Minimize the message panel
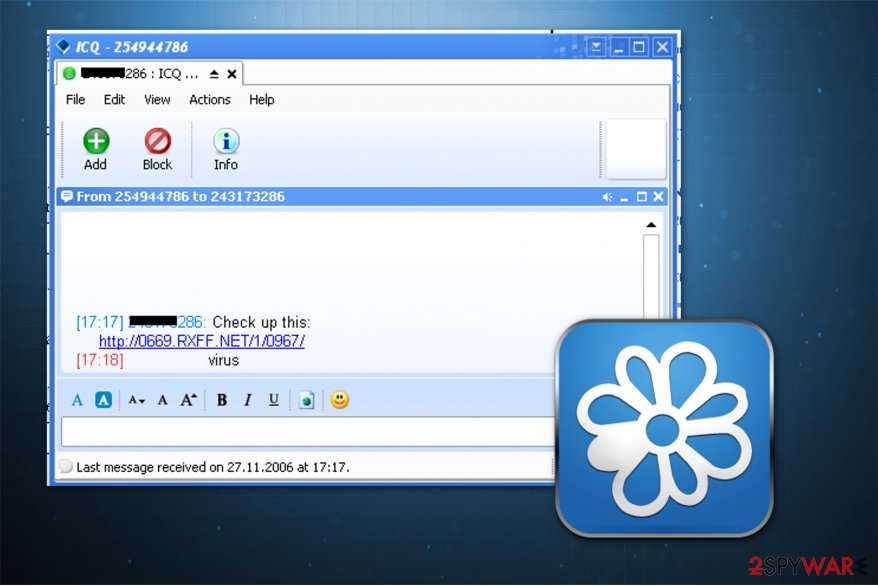Image resolution: width=878 pixels, height=586 pixels. coord(624,197)
